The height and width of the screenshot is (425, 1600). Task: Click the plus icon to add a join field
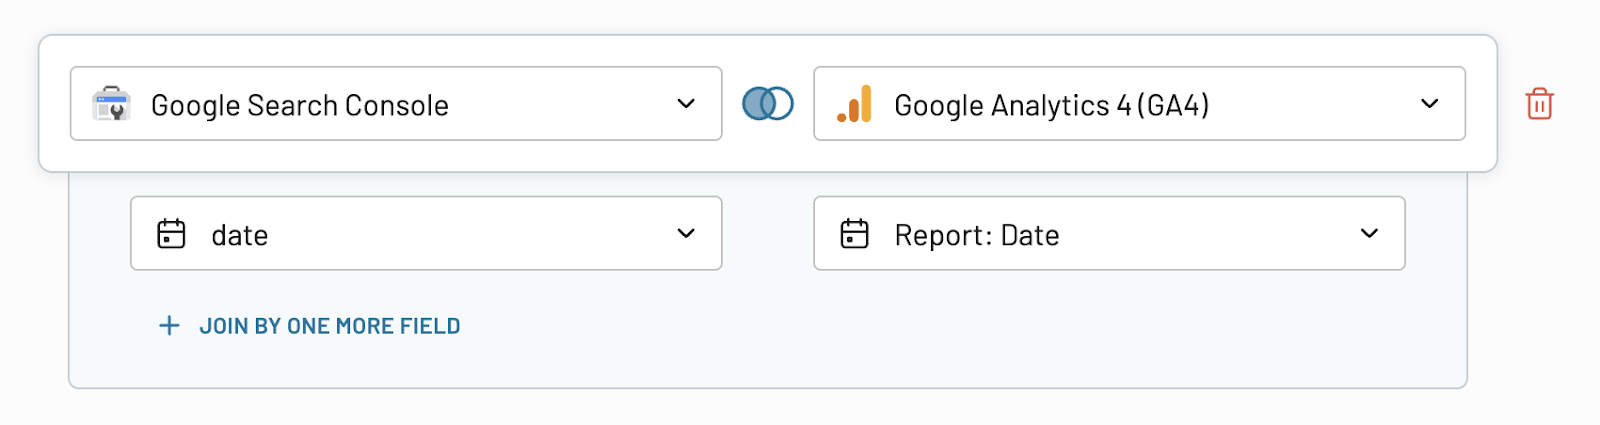[x=170, y=326]
